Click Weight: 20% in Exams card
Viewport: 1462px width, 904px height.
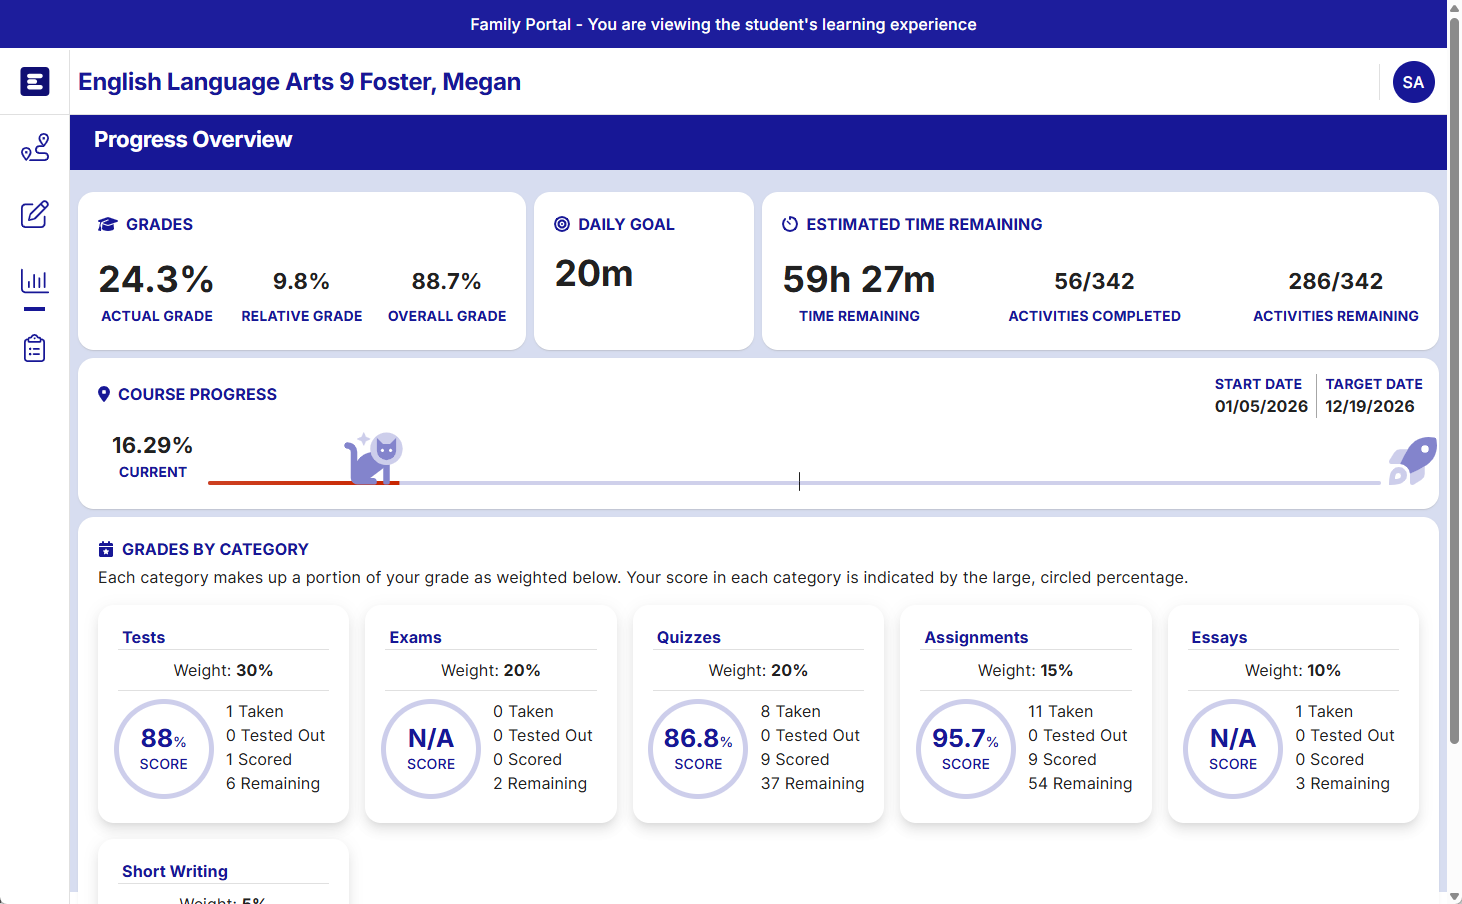[x=491, y=670]
